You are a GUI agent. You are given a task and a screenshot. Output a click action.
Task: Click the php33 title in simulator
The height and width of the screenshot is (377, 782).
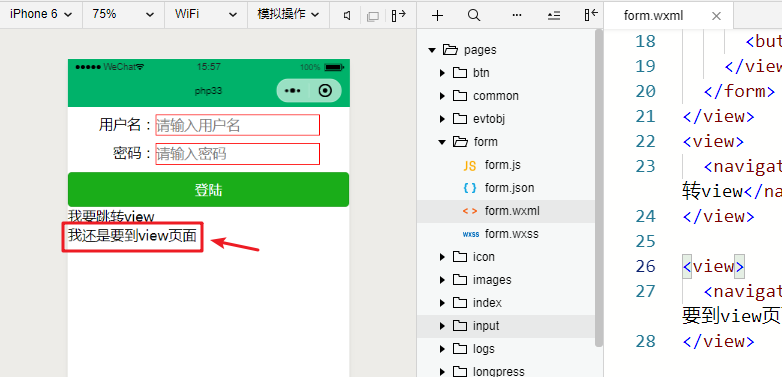(x=208, y=91)
